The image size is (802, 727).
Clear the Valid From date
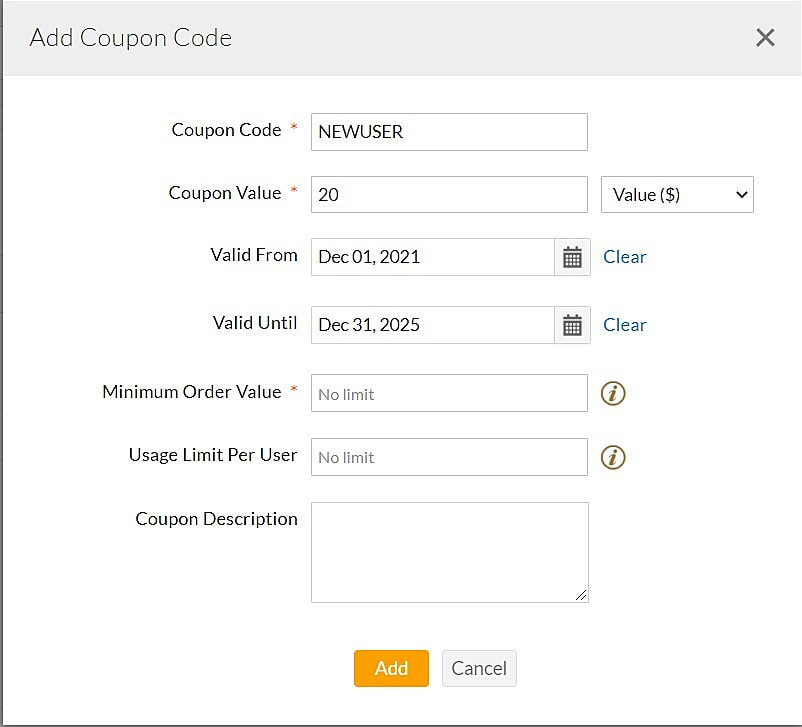click(x=624, y=257)
